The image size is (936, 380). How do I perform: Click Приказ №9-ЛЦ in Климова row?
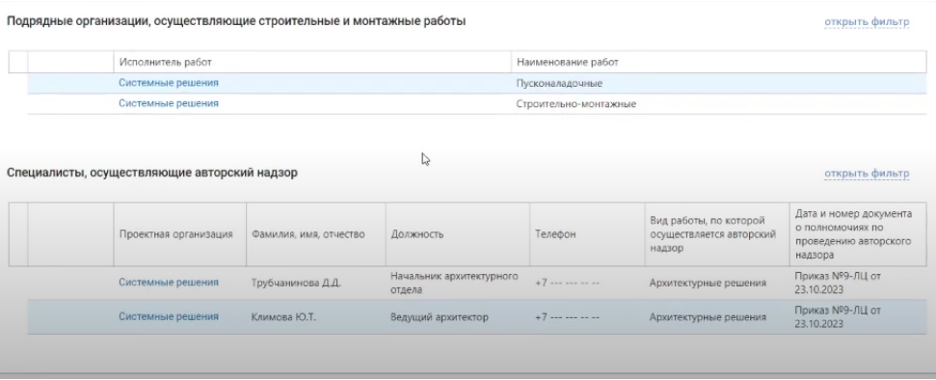[x=838, y=317]
